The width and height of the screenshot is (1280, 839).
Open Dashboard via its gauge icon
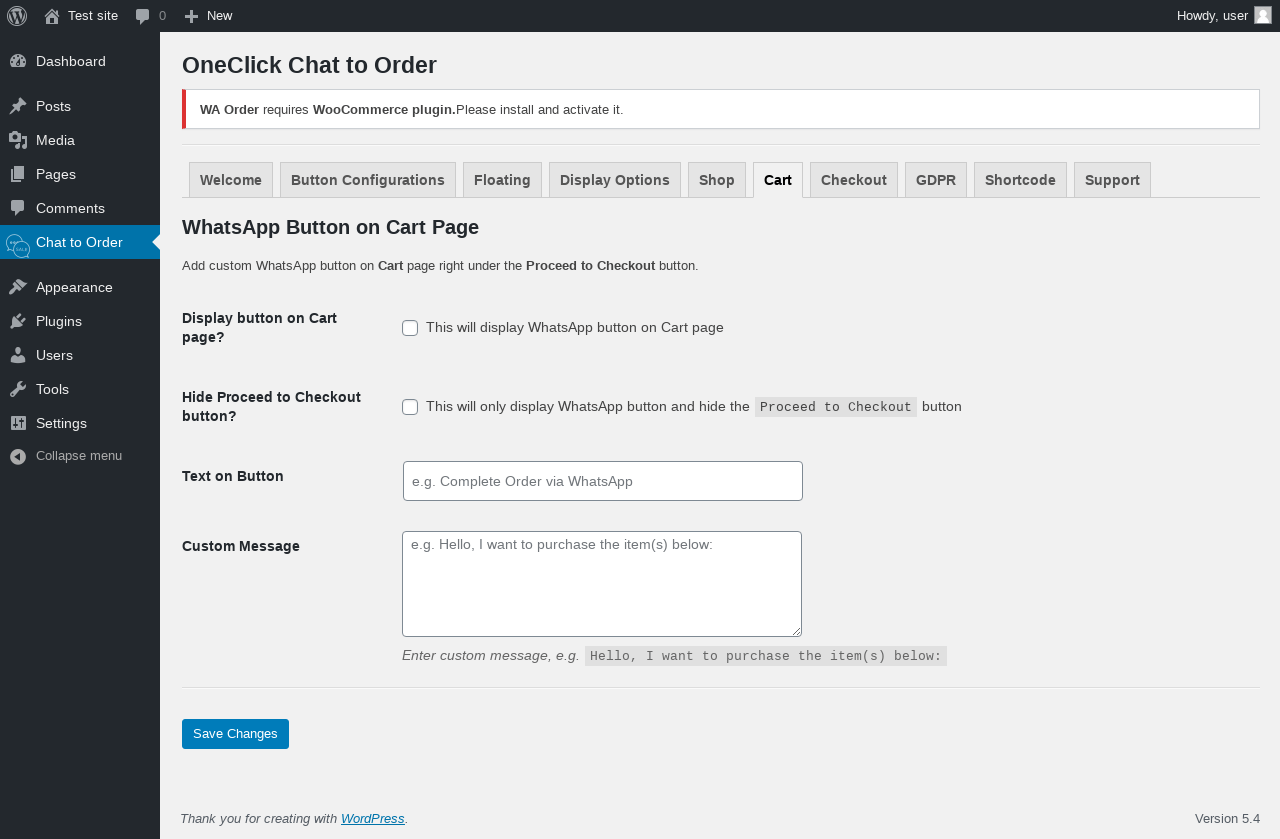click(18, 61)
